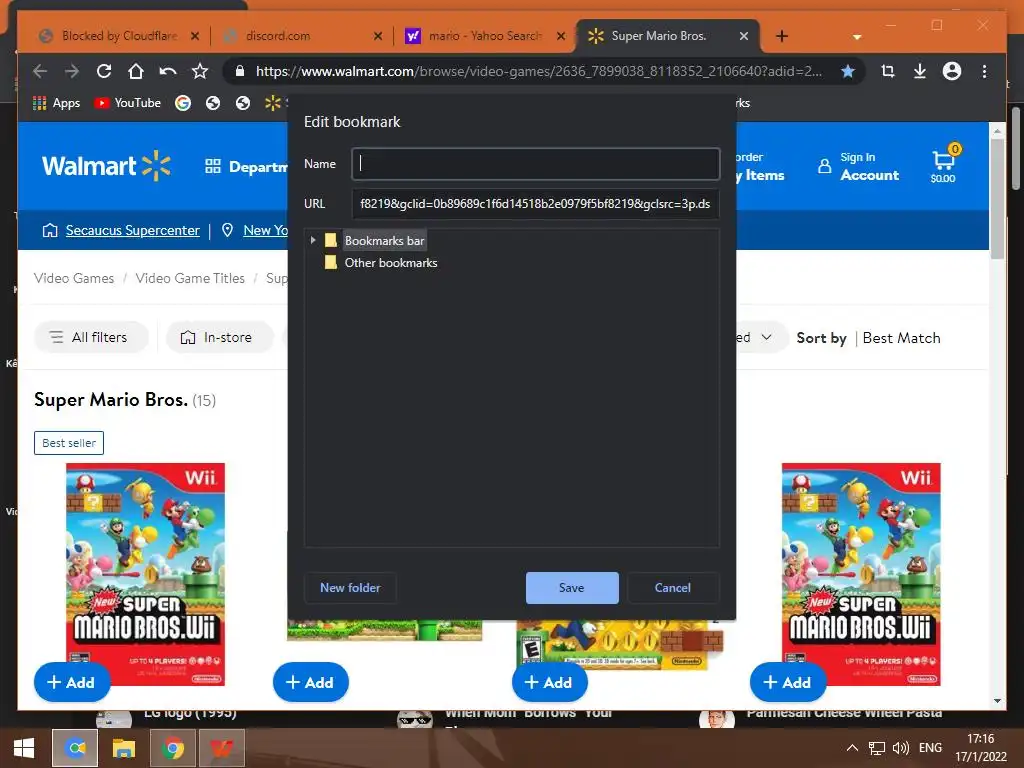Open the Walmart spark bookmark icon
The image size is (1024, 768).
[x=272, y=103]
